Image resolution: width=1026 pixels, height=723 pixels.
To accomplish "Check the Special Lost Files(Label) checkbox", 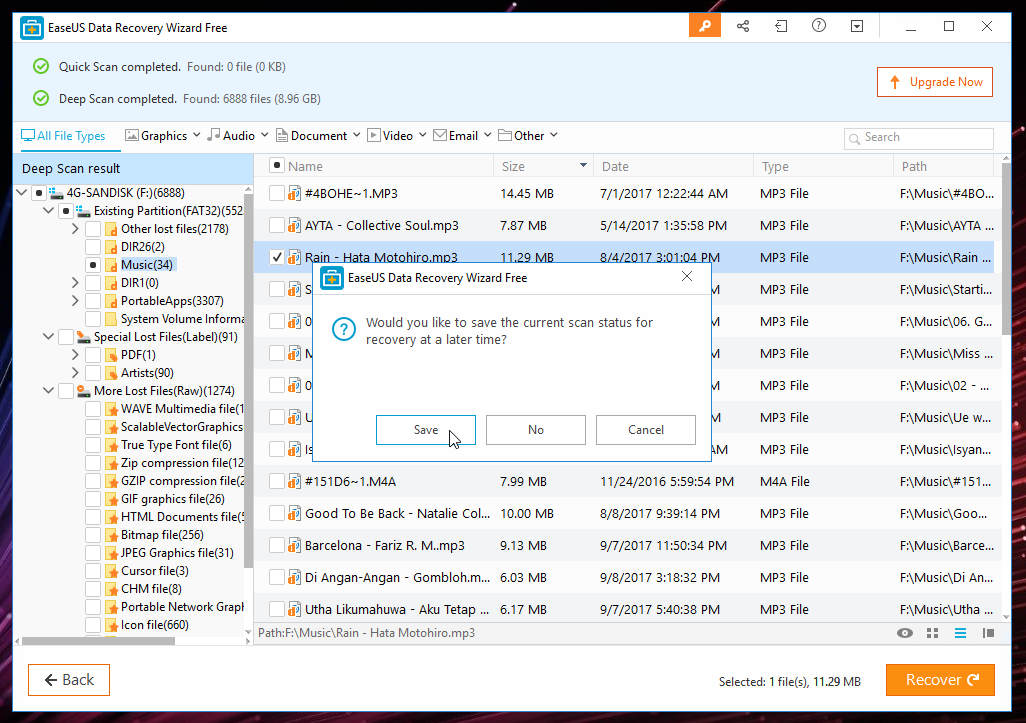I will pyautogui.click(x=65, y=337).
